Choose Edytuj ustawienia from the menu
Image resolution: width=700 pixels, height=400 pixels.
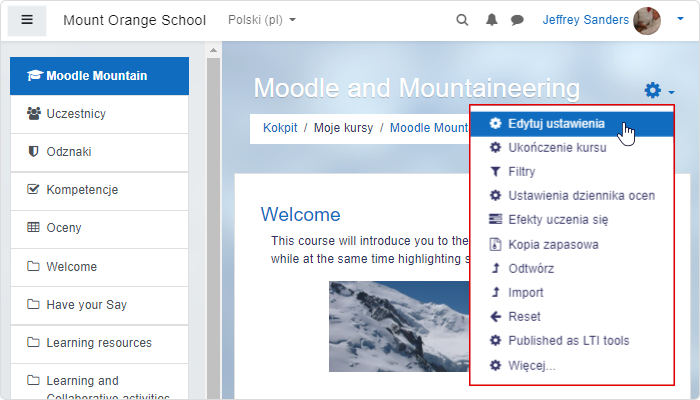[x=572, y=124]
